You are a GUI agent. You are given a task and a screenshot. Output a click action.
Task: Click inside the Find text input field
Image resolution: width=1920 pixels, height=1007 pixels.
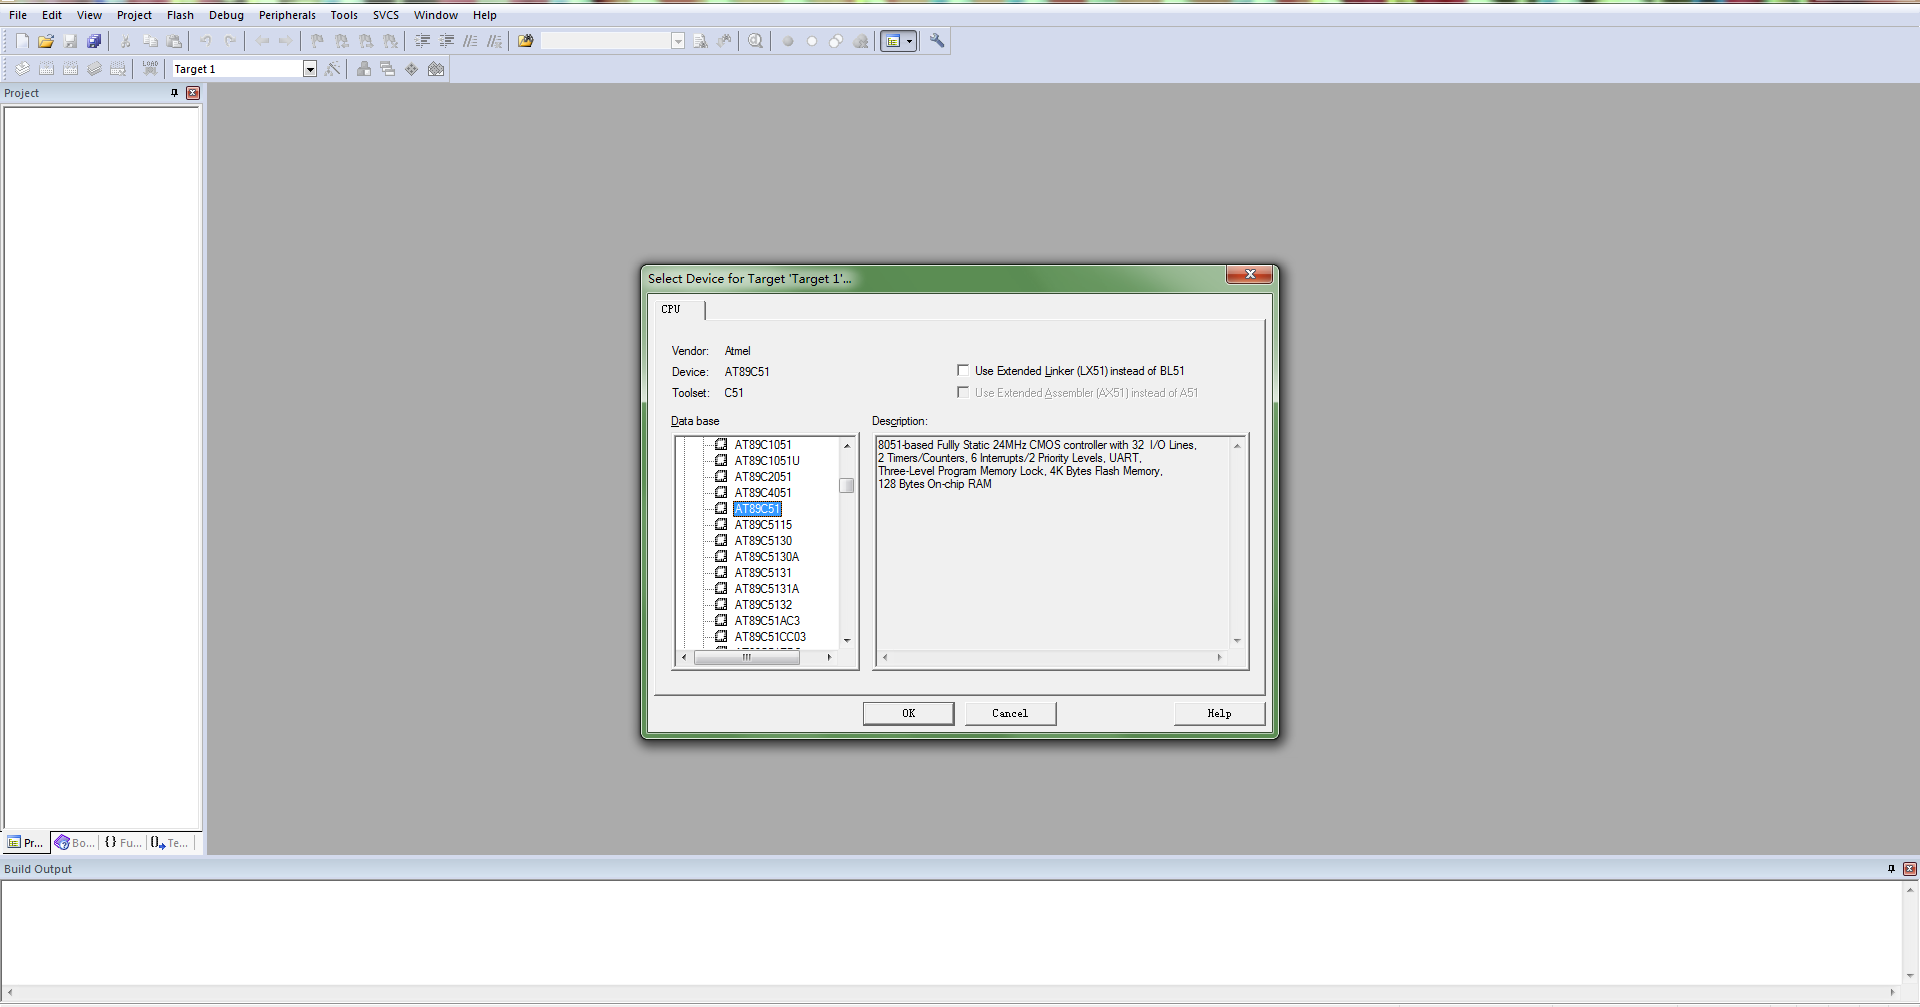coord(605,41)
